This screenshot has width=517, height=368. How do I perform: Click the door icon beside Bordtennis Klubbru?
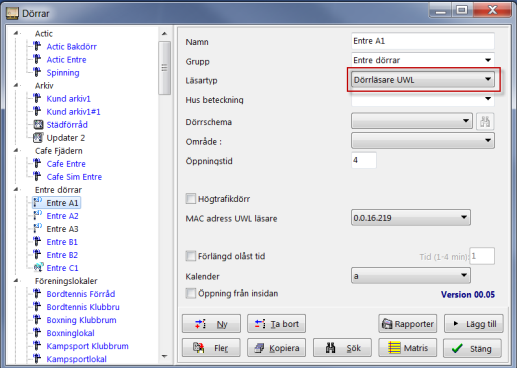37,306
